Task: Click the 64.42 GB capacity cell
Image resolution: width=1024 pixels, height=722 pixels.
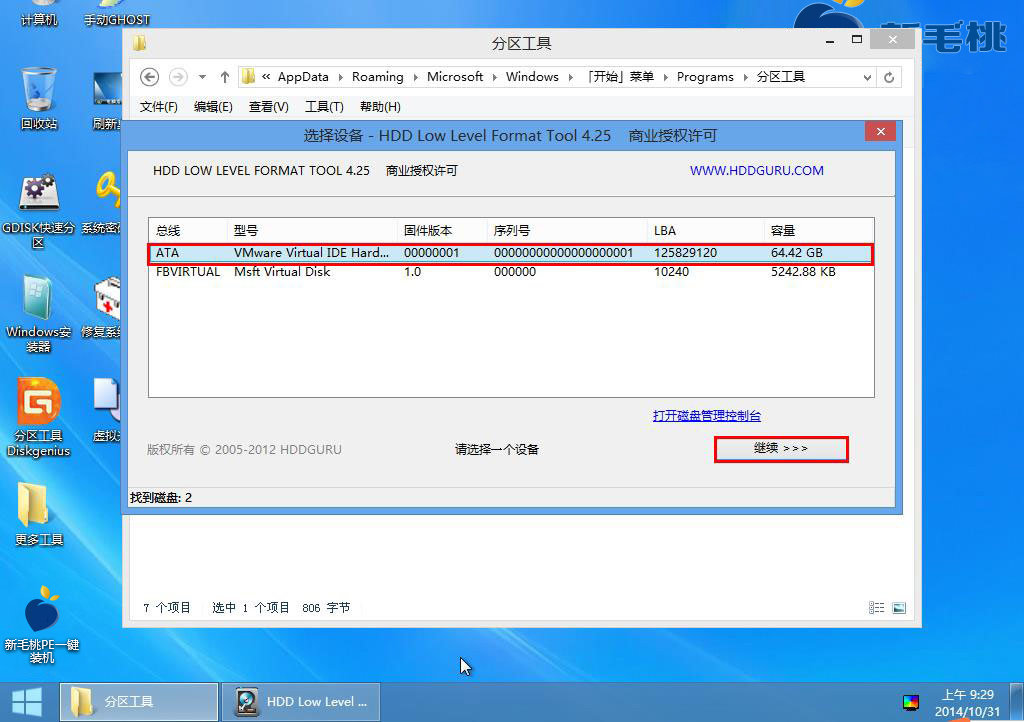Action: pyautogui.click(x=797, y=253)
